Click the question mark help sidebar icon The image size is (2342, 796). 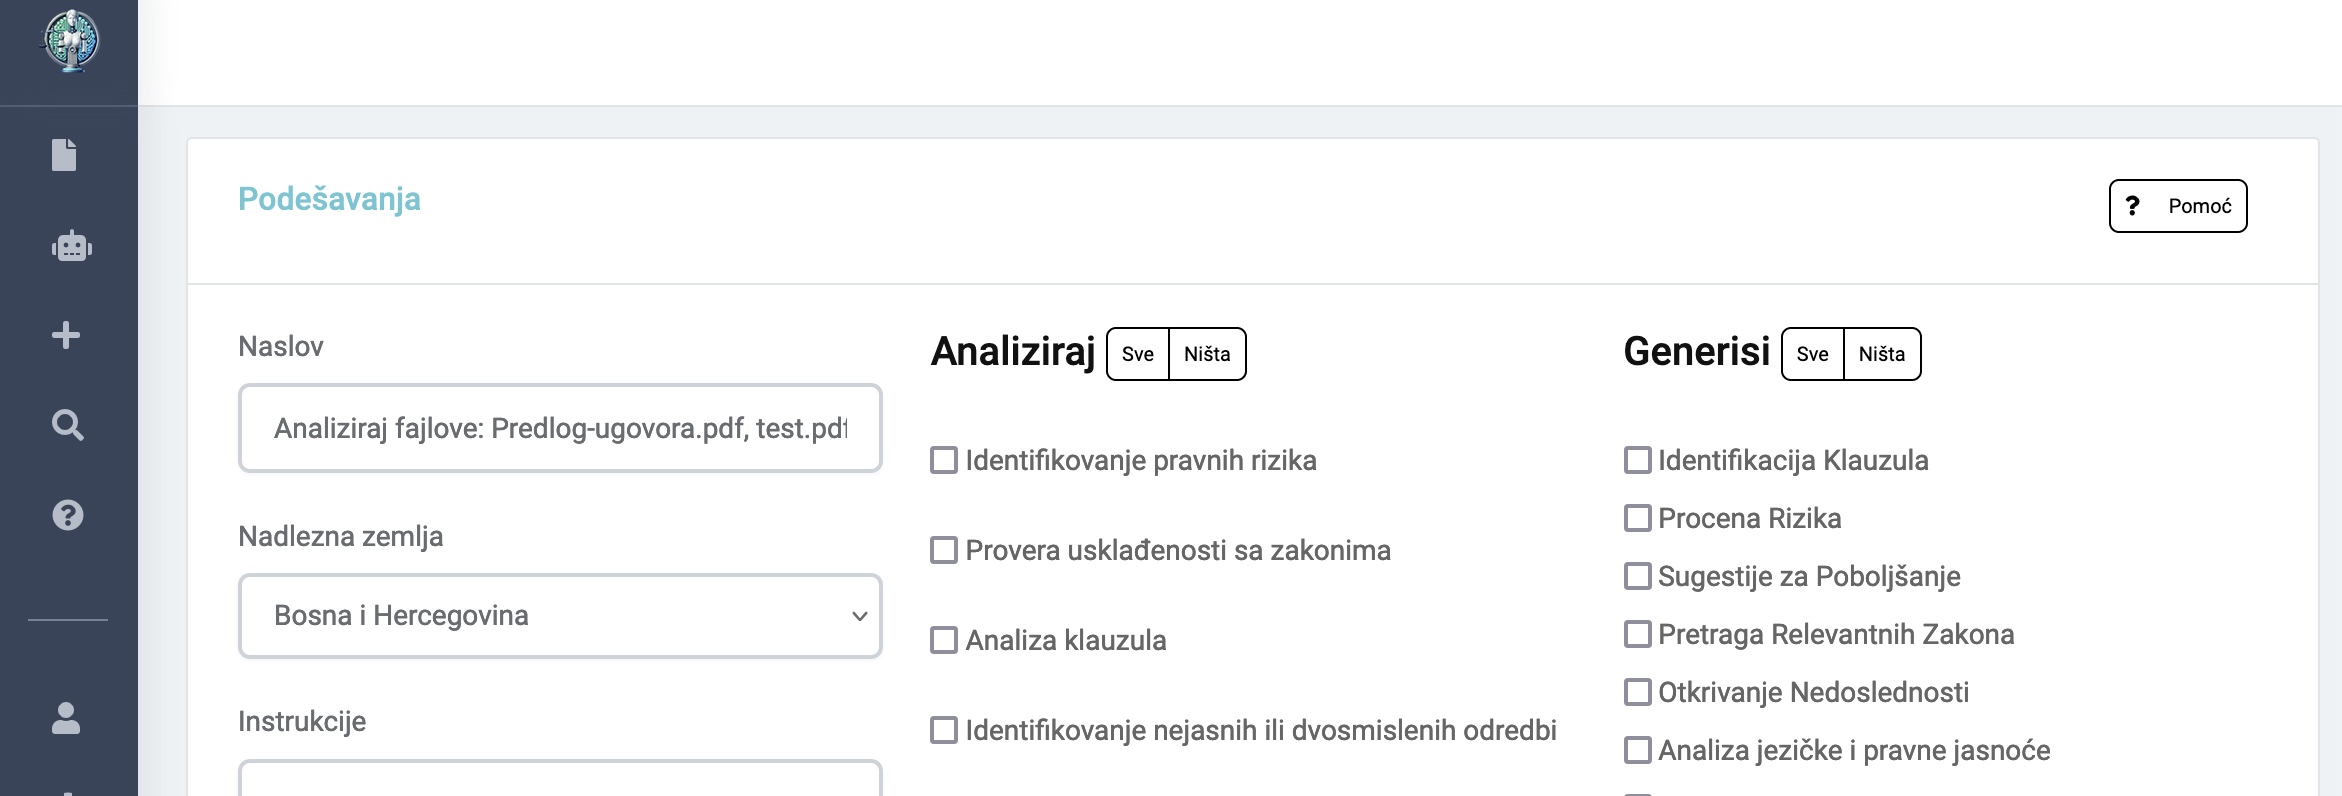coord(67,515)
